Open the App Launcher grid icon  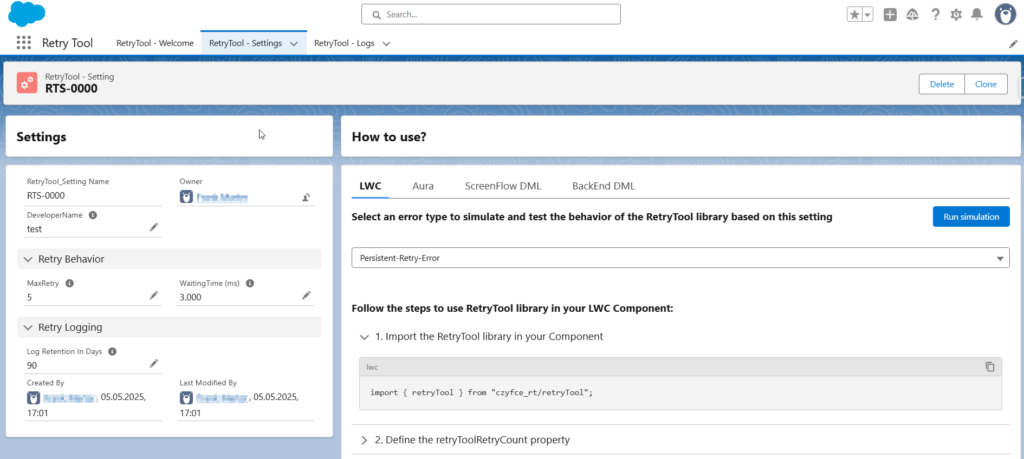(24, 43)
